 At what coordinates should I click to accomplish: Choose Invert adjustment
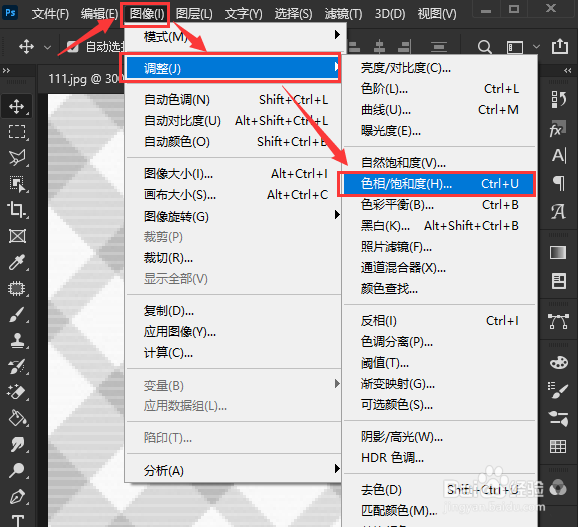439,321
